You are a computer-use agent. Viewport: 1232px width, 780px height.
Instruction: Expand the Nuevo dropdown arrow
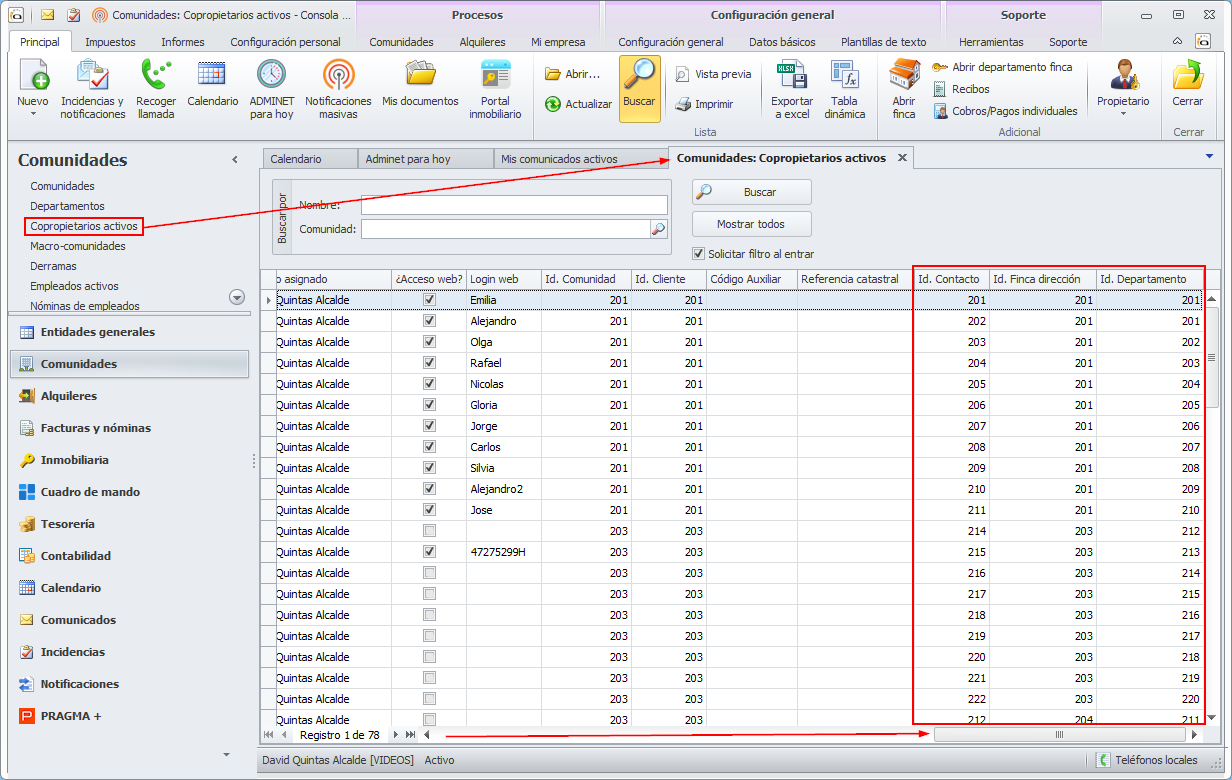click(x=33, y=115)
